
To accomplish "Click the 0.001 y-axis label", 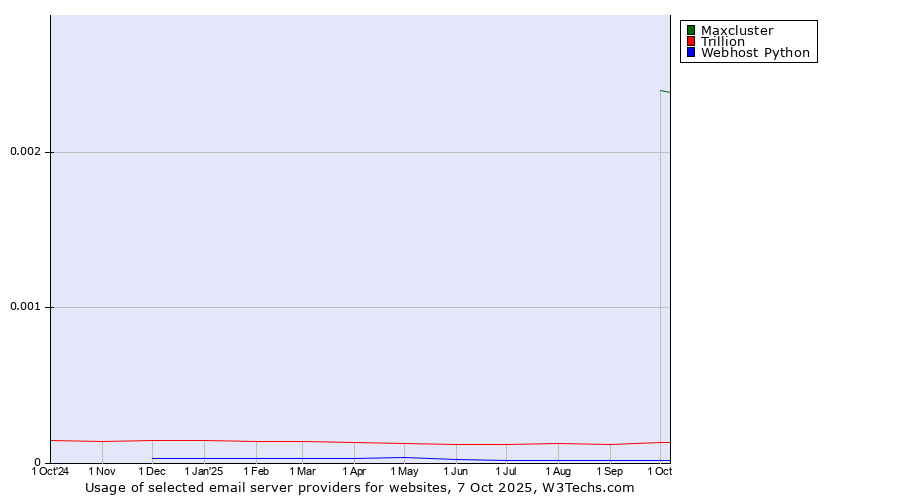I will [x=24, y=307].
